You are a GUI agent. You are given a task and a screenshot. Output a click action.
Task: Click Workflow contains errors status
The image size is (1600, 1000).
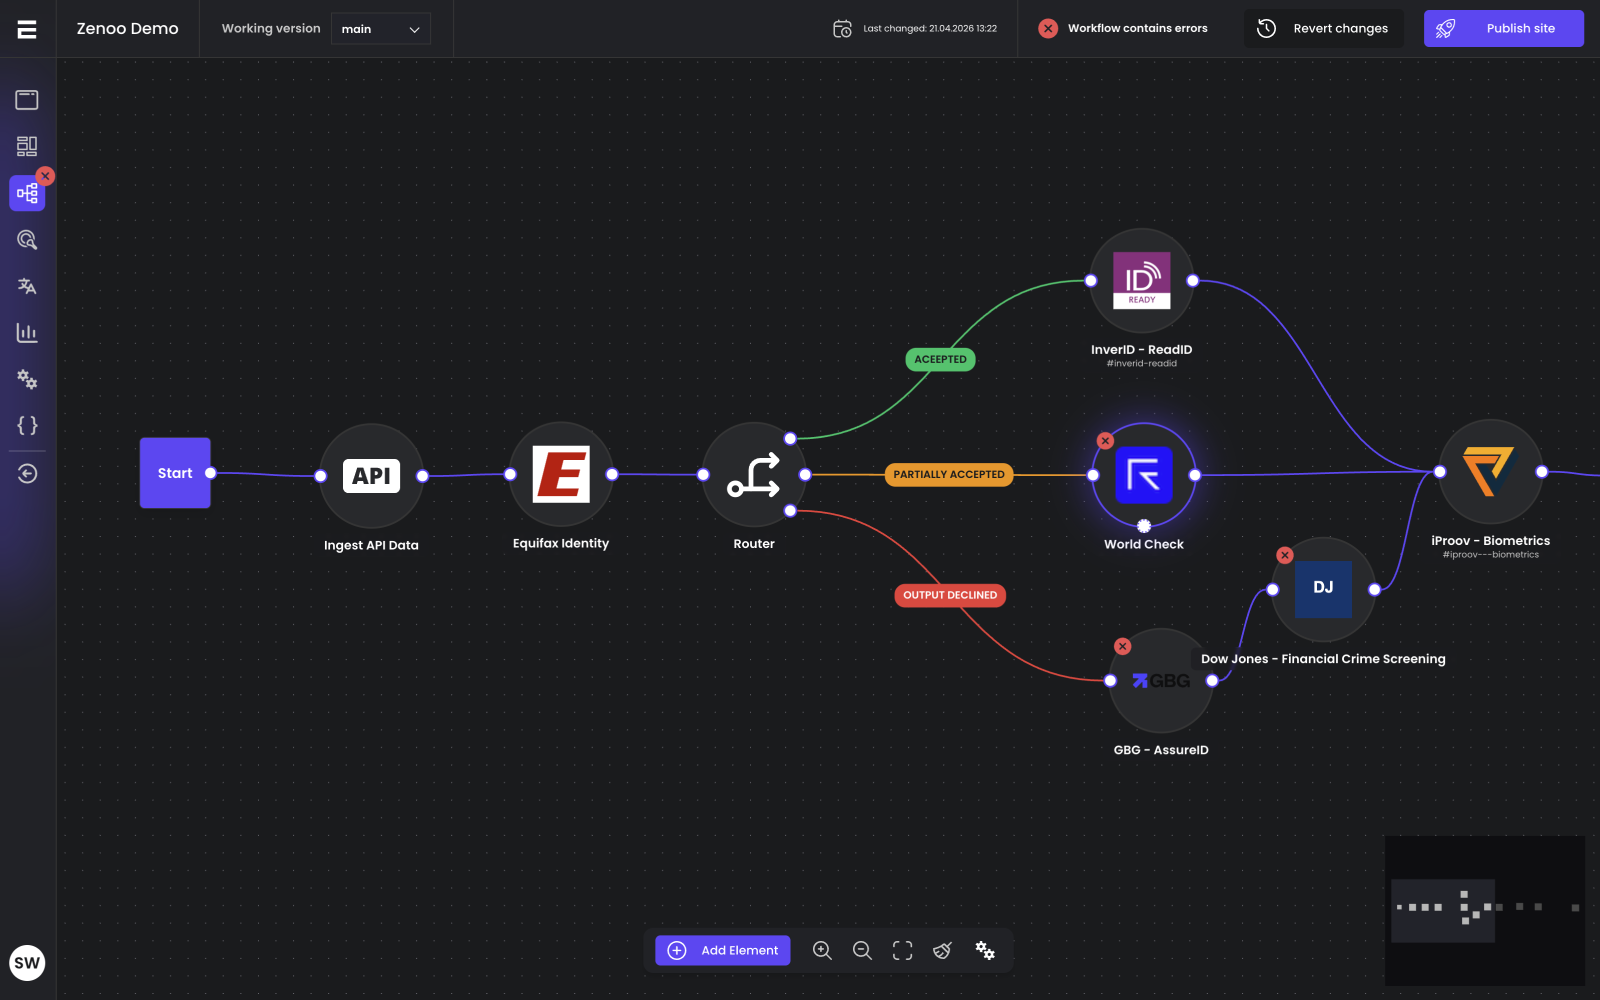[1123, 29]
